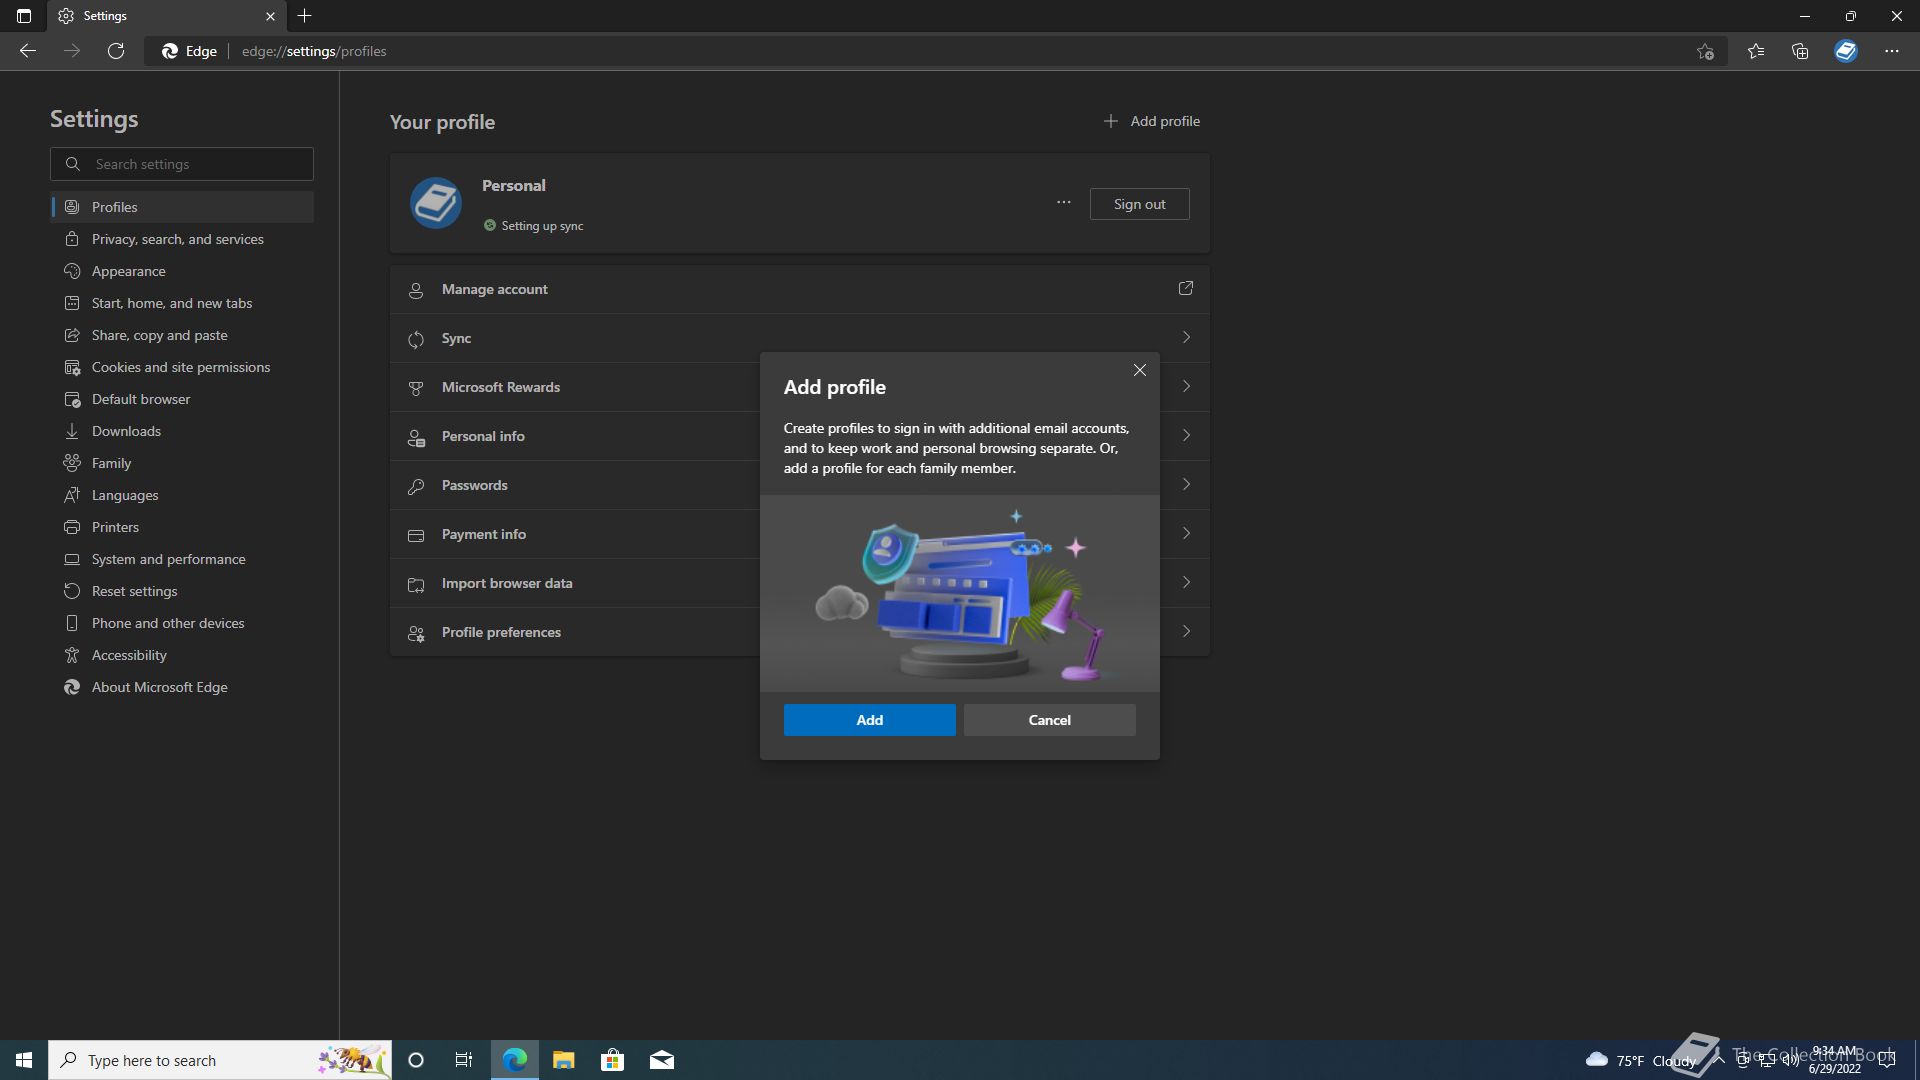Click Import browser data icon
Image resolution: width=1920 pixels, height=1080 pixels.
coord(416,584)
